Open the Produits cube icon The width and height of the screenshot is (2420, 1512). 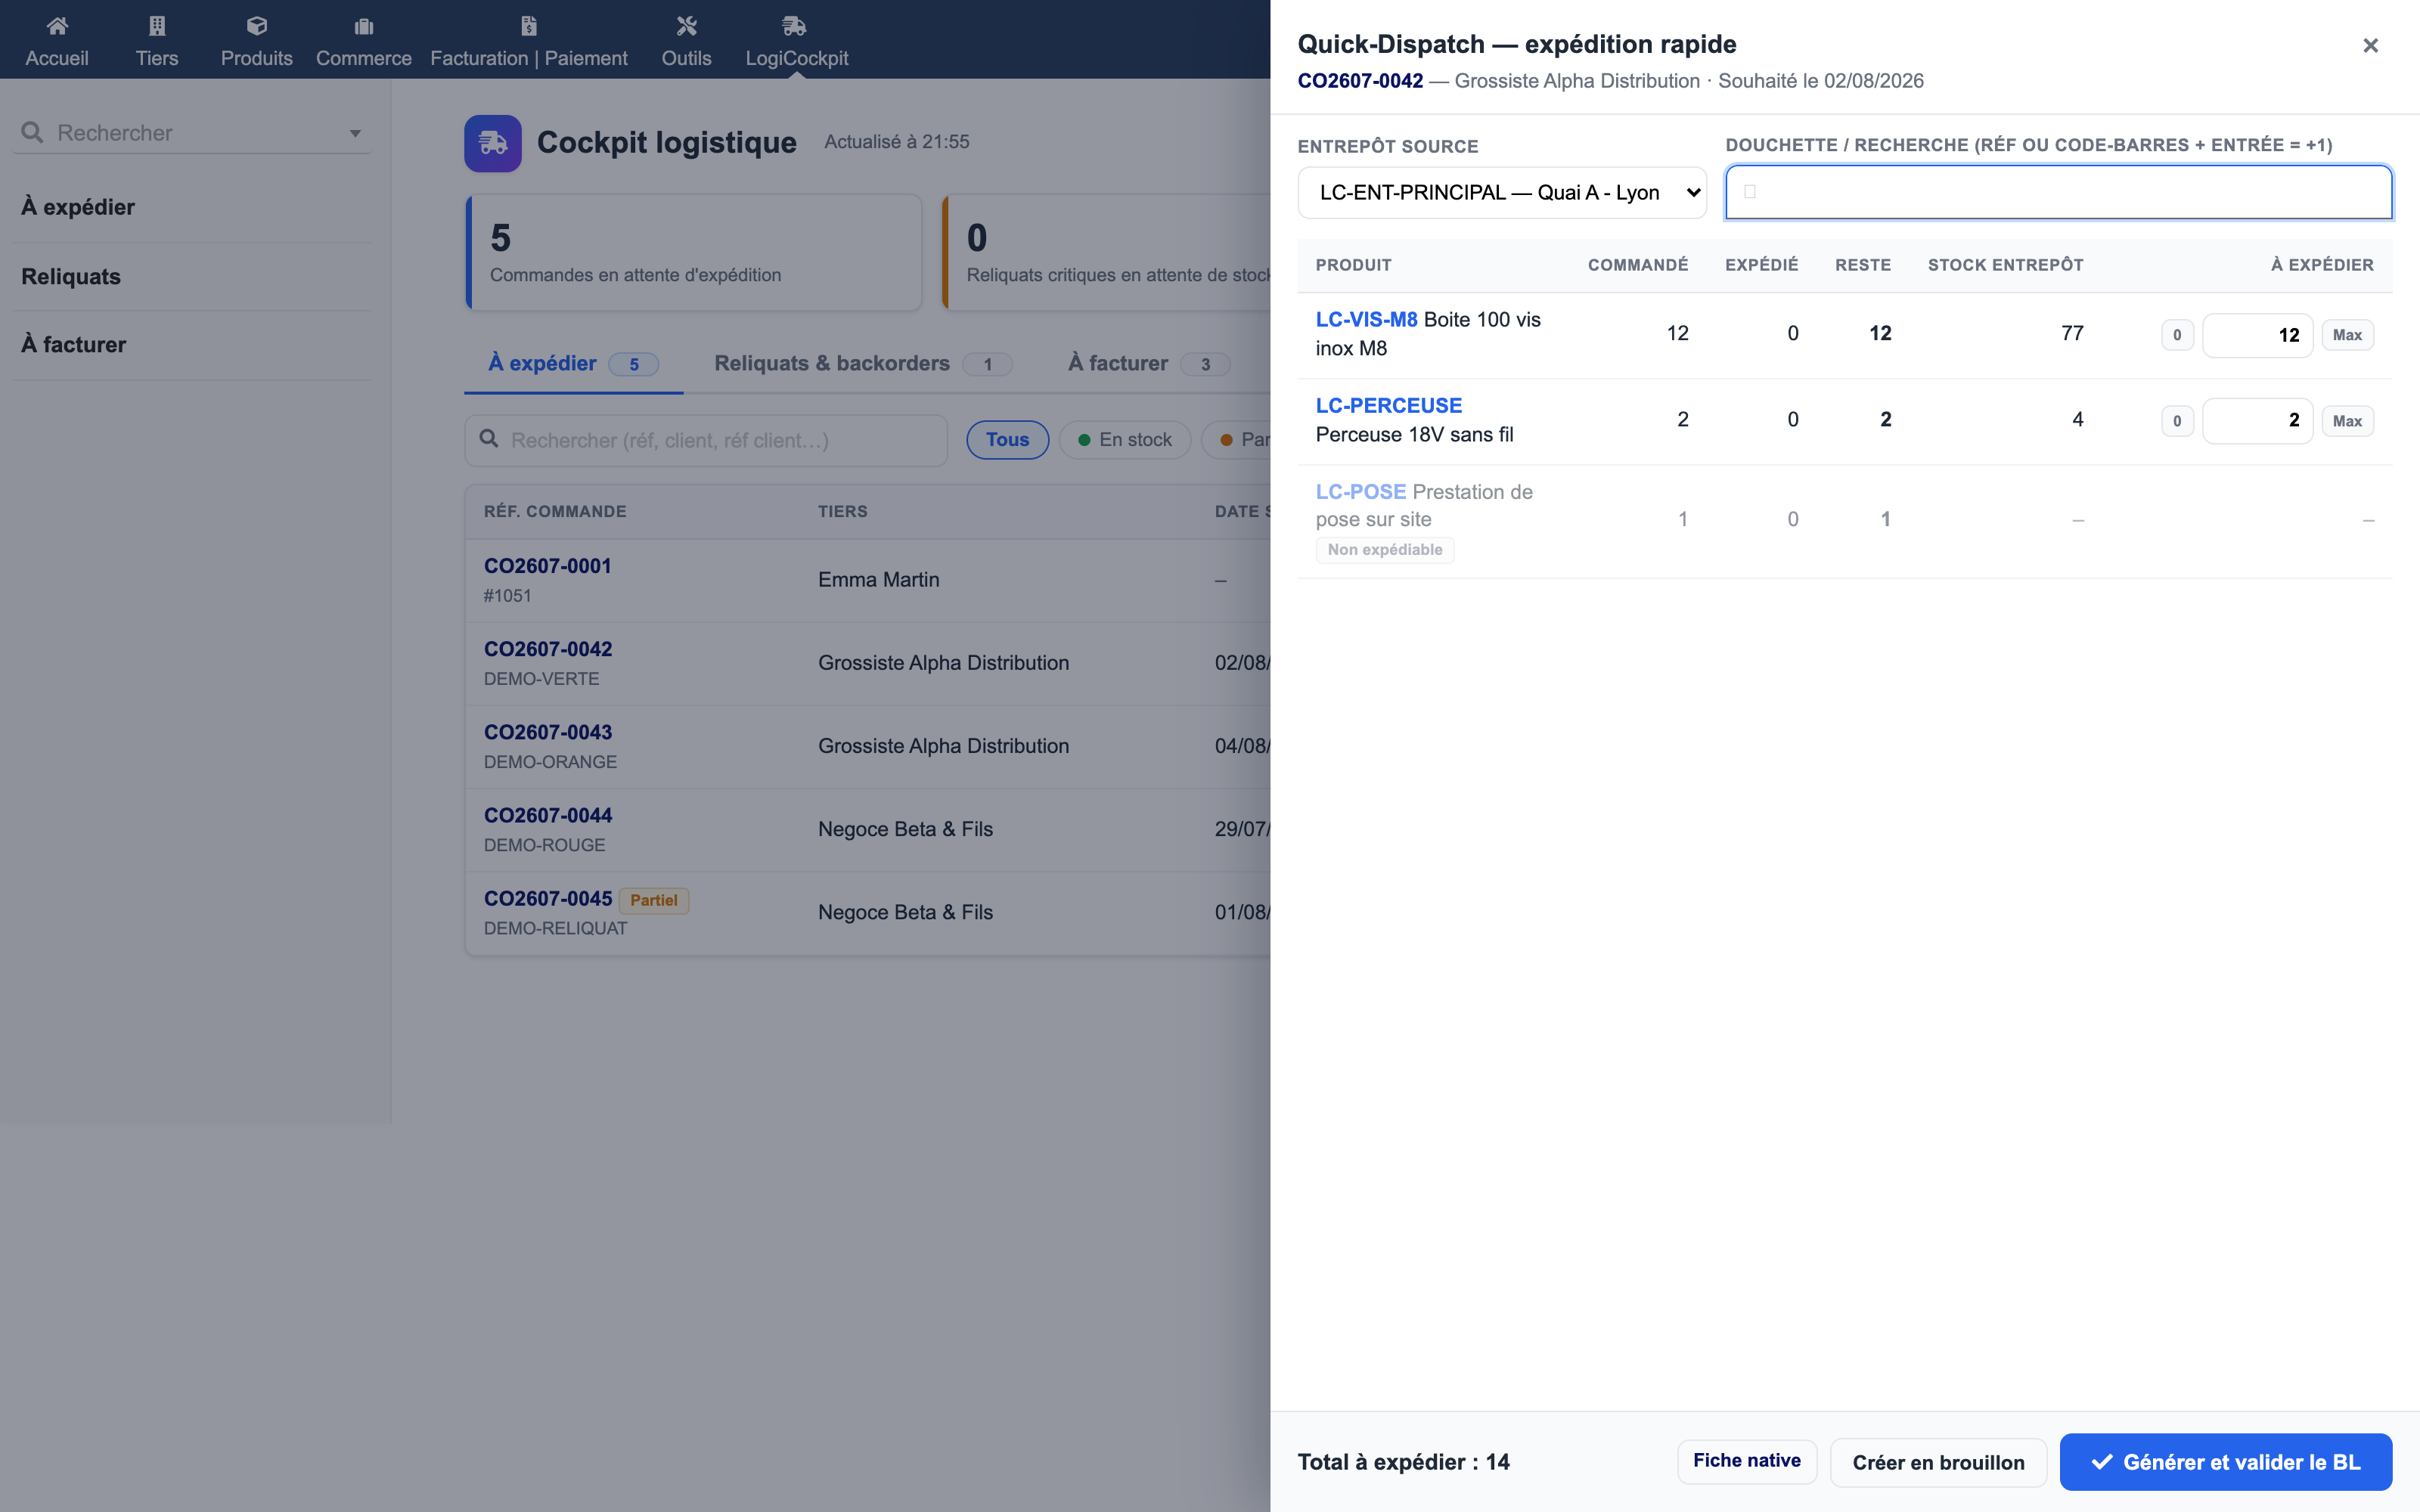[x=257, y=26]
